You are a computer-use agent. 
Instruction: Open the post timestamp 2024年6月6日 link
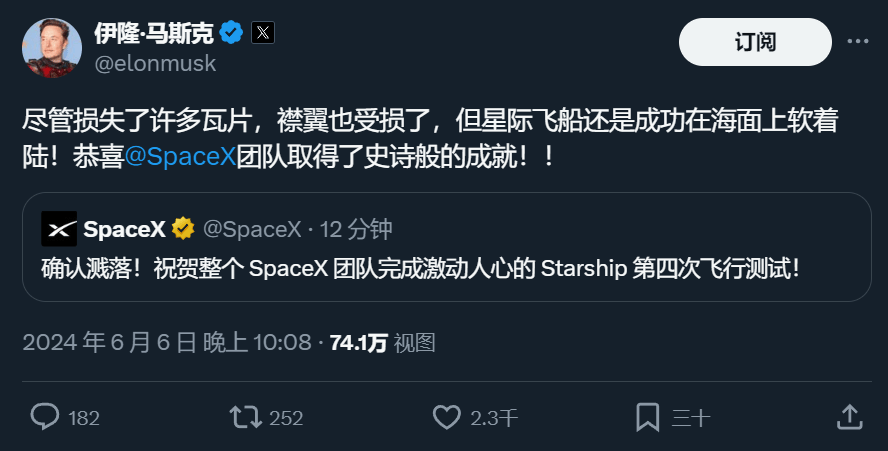[167, 343]
